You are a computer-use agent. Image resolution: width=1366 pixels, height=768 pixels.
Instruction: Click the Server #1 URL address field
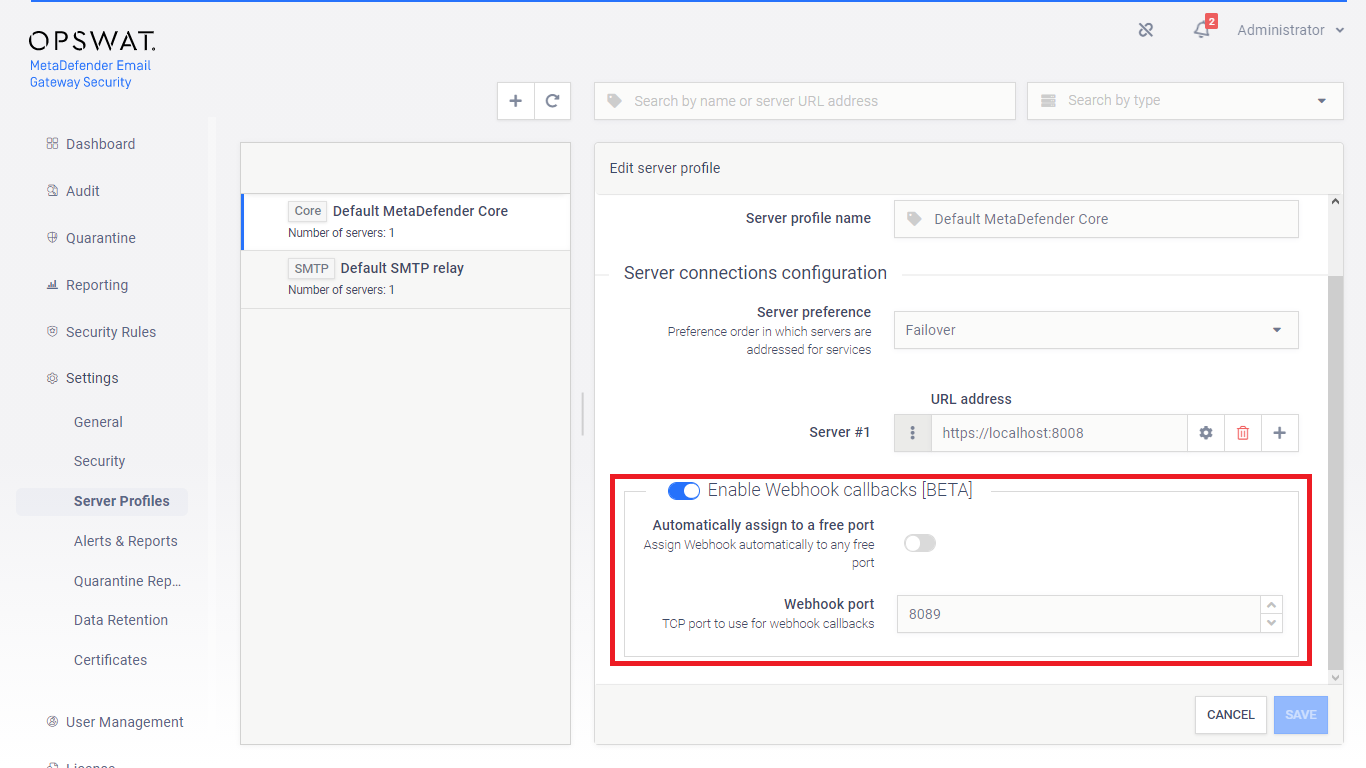[x=1059, y=433]
